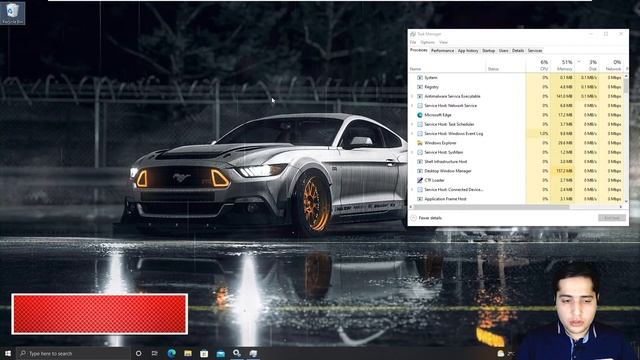The image size is (640, 360).
Task: Click the Service Host: SysMain icon
Action: click(420, 152)
